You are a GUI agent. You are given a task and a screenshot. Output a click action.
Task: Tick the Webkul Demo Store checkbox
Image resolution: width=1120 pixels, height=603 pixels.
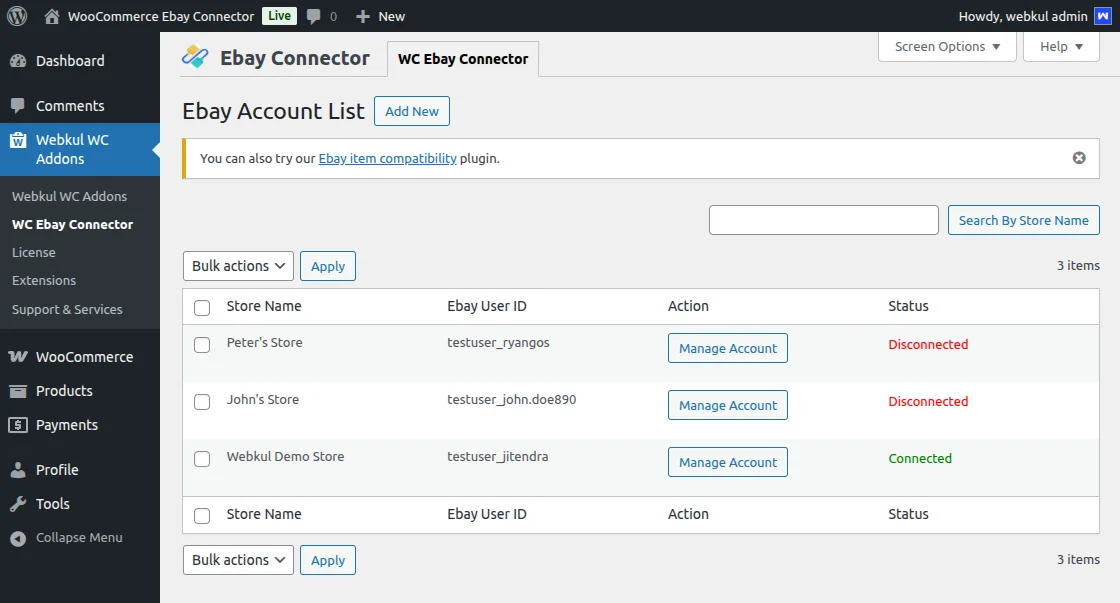pos(202,459)
